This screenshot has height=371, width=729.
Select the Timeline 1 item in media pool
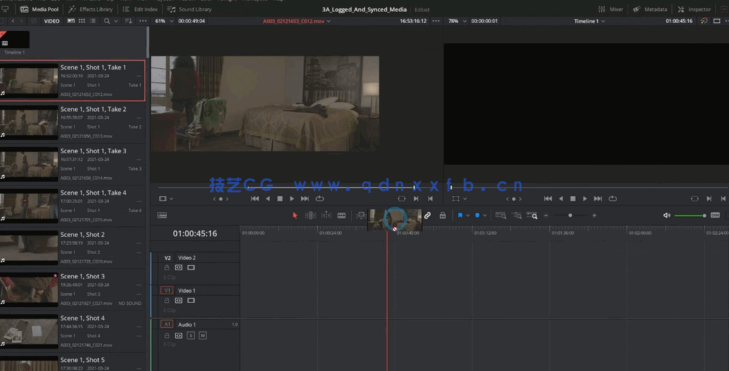(x=14, y=42)
